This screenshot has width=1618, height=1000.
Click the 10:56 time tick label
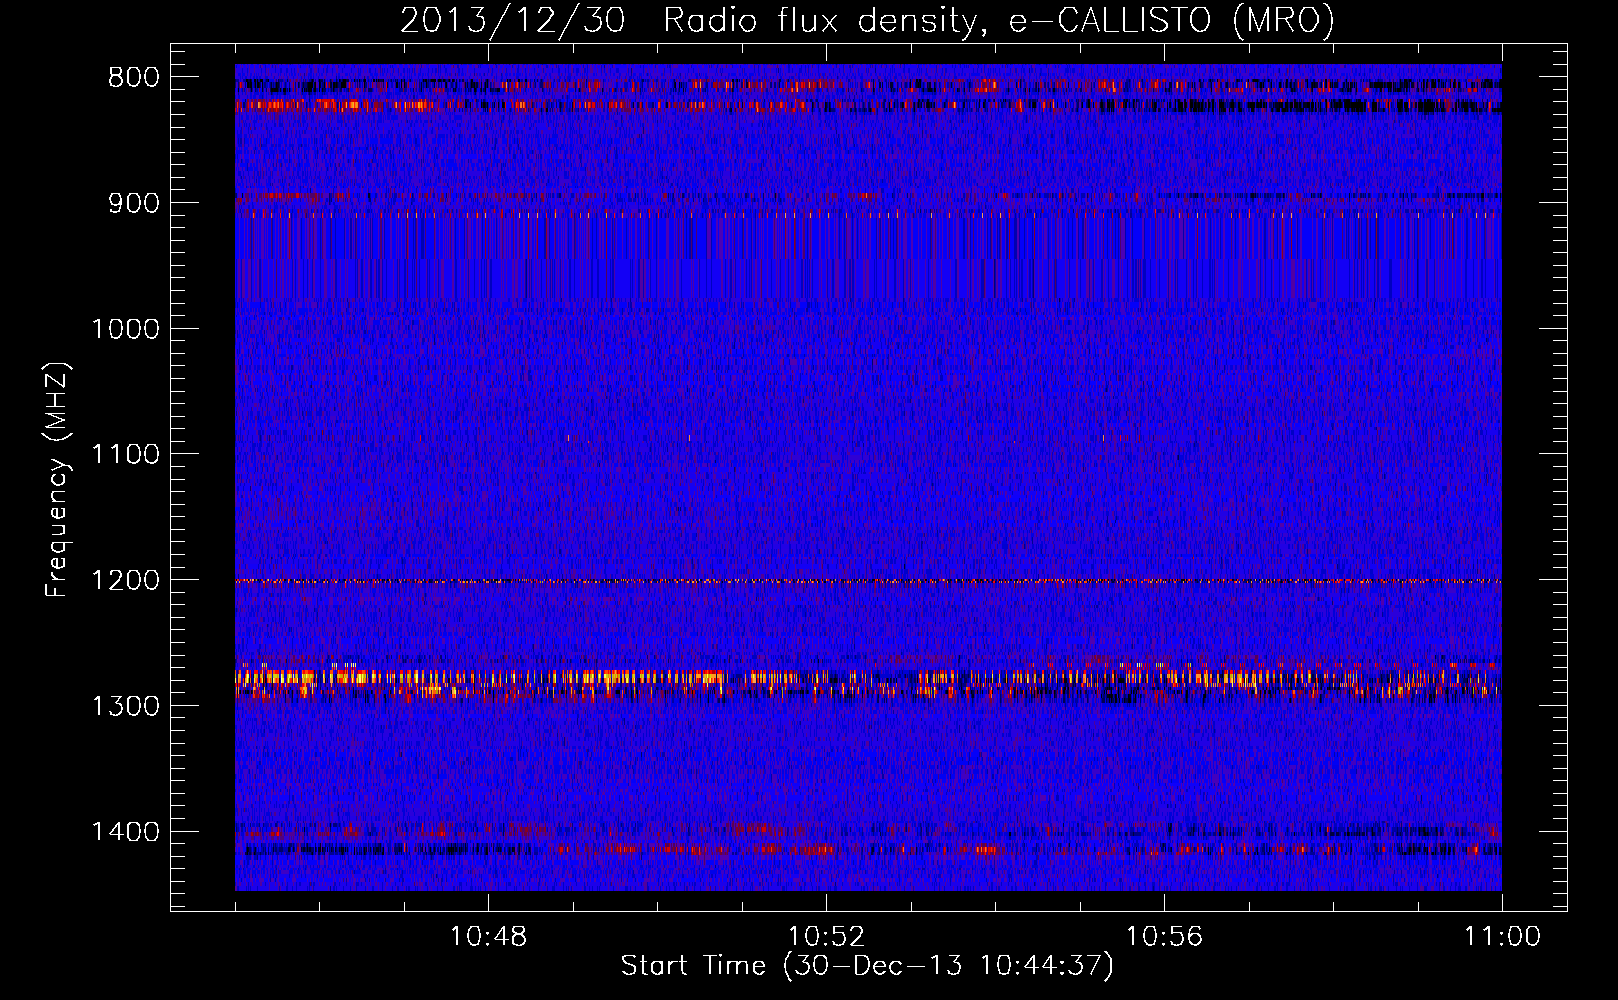[x=1164, y=937]
